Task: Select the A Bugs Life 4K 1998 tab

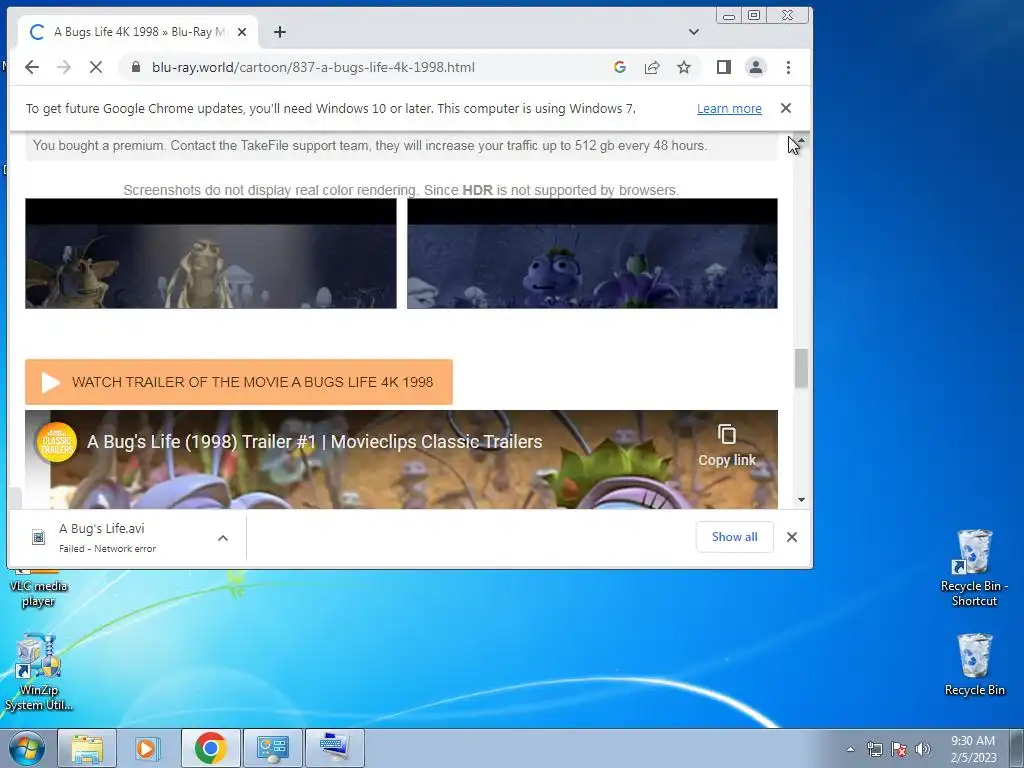Action: point(137,32)
